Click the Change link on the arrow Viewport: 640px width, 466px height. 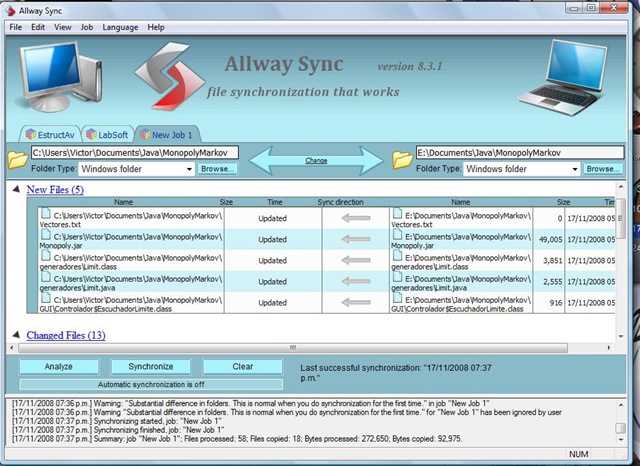tap(316, 160)
